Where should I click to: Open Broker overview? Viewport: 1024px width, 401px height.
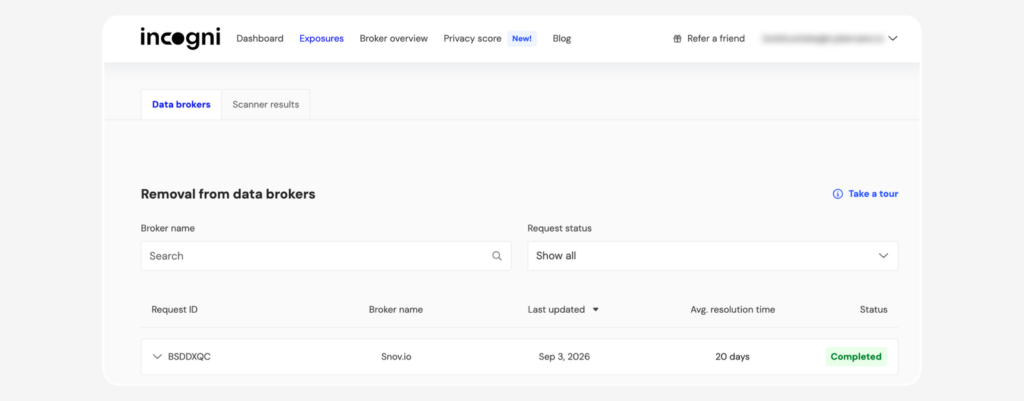[394, 39]
